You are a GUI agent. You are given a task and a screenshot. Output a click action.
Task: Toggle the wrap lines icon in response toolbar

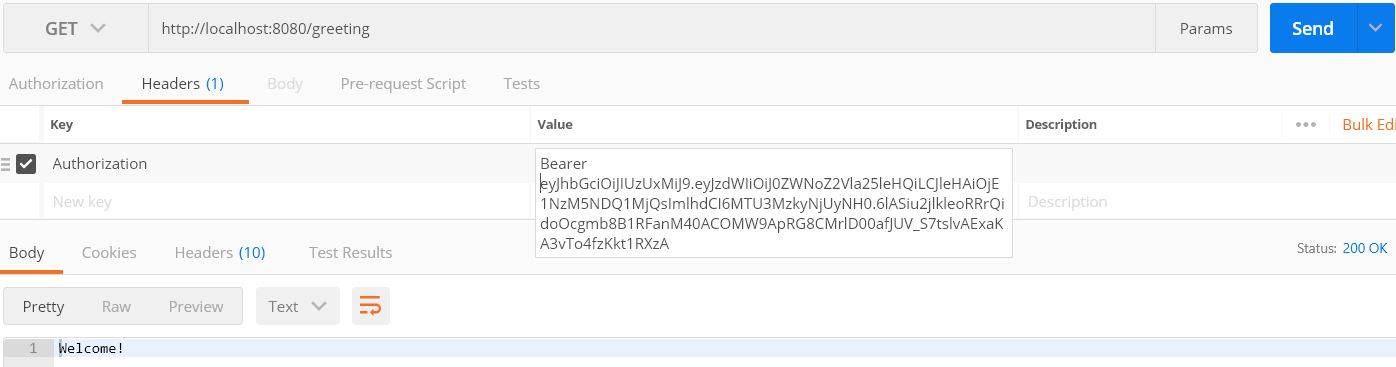(x=370, y=306)
